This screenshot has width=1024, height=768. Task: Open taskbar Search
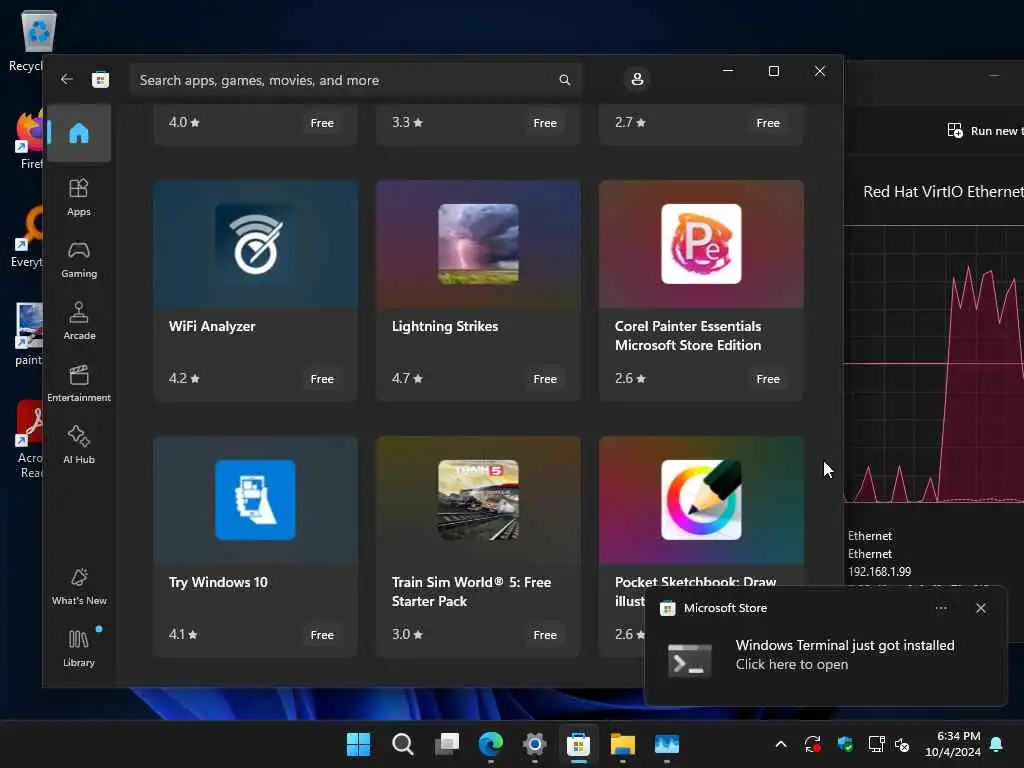[402, 744]
